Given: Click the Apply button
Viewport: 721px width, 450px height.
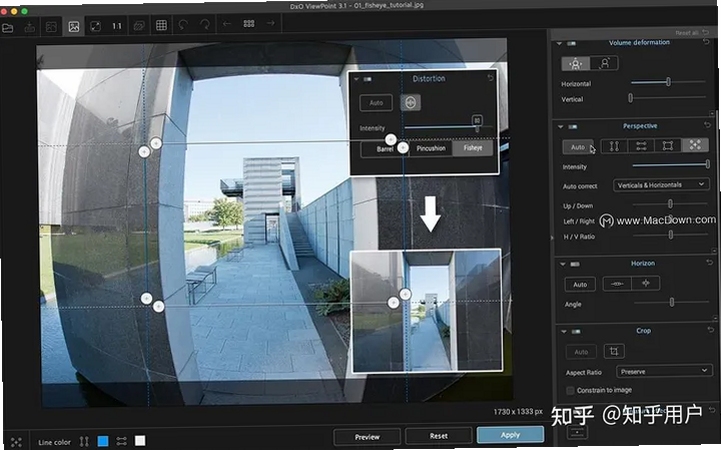Looking at the screenshot, I should 510,435.
